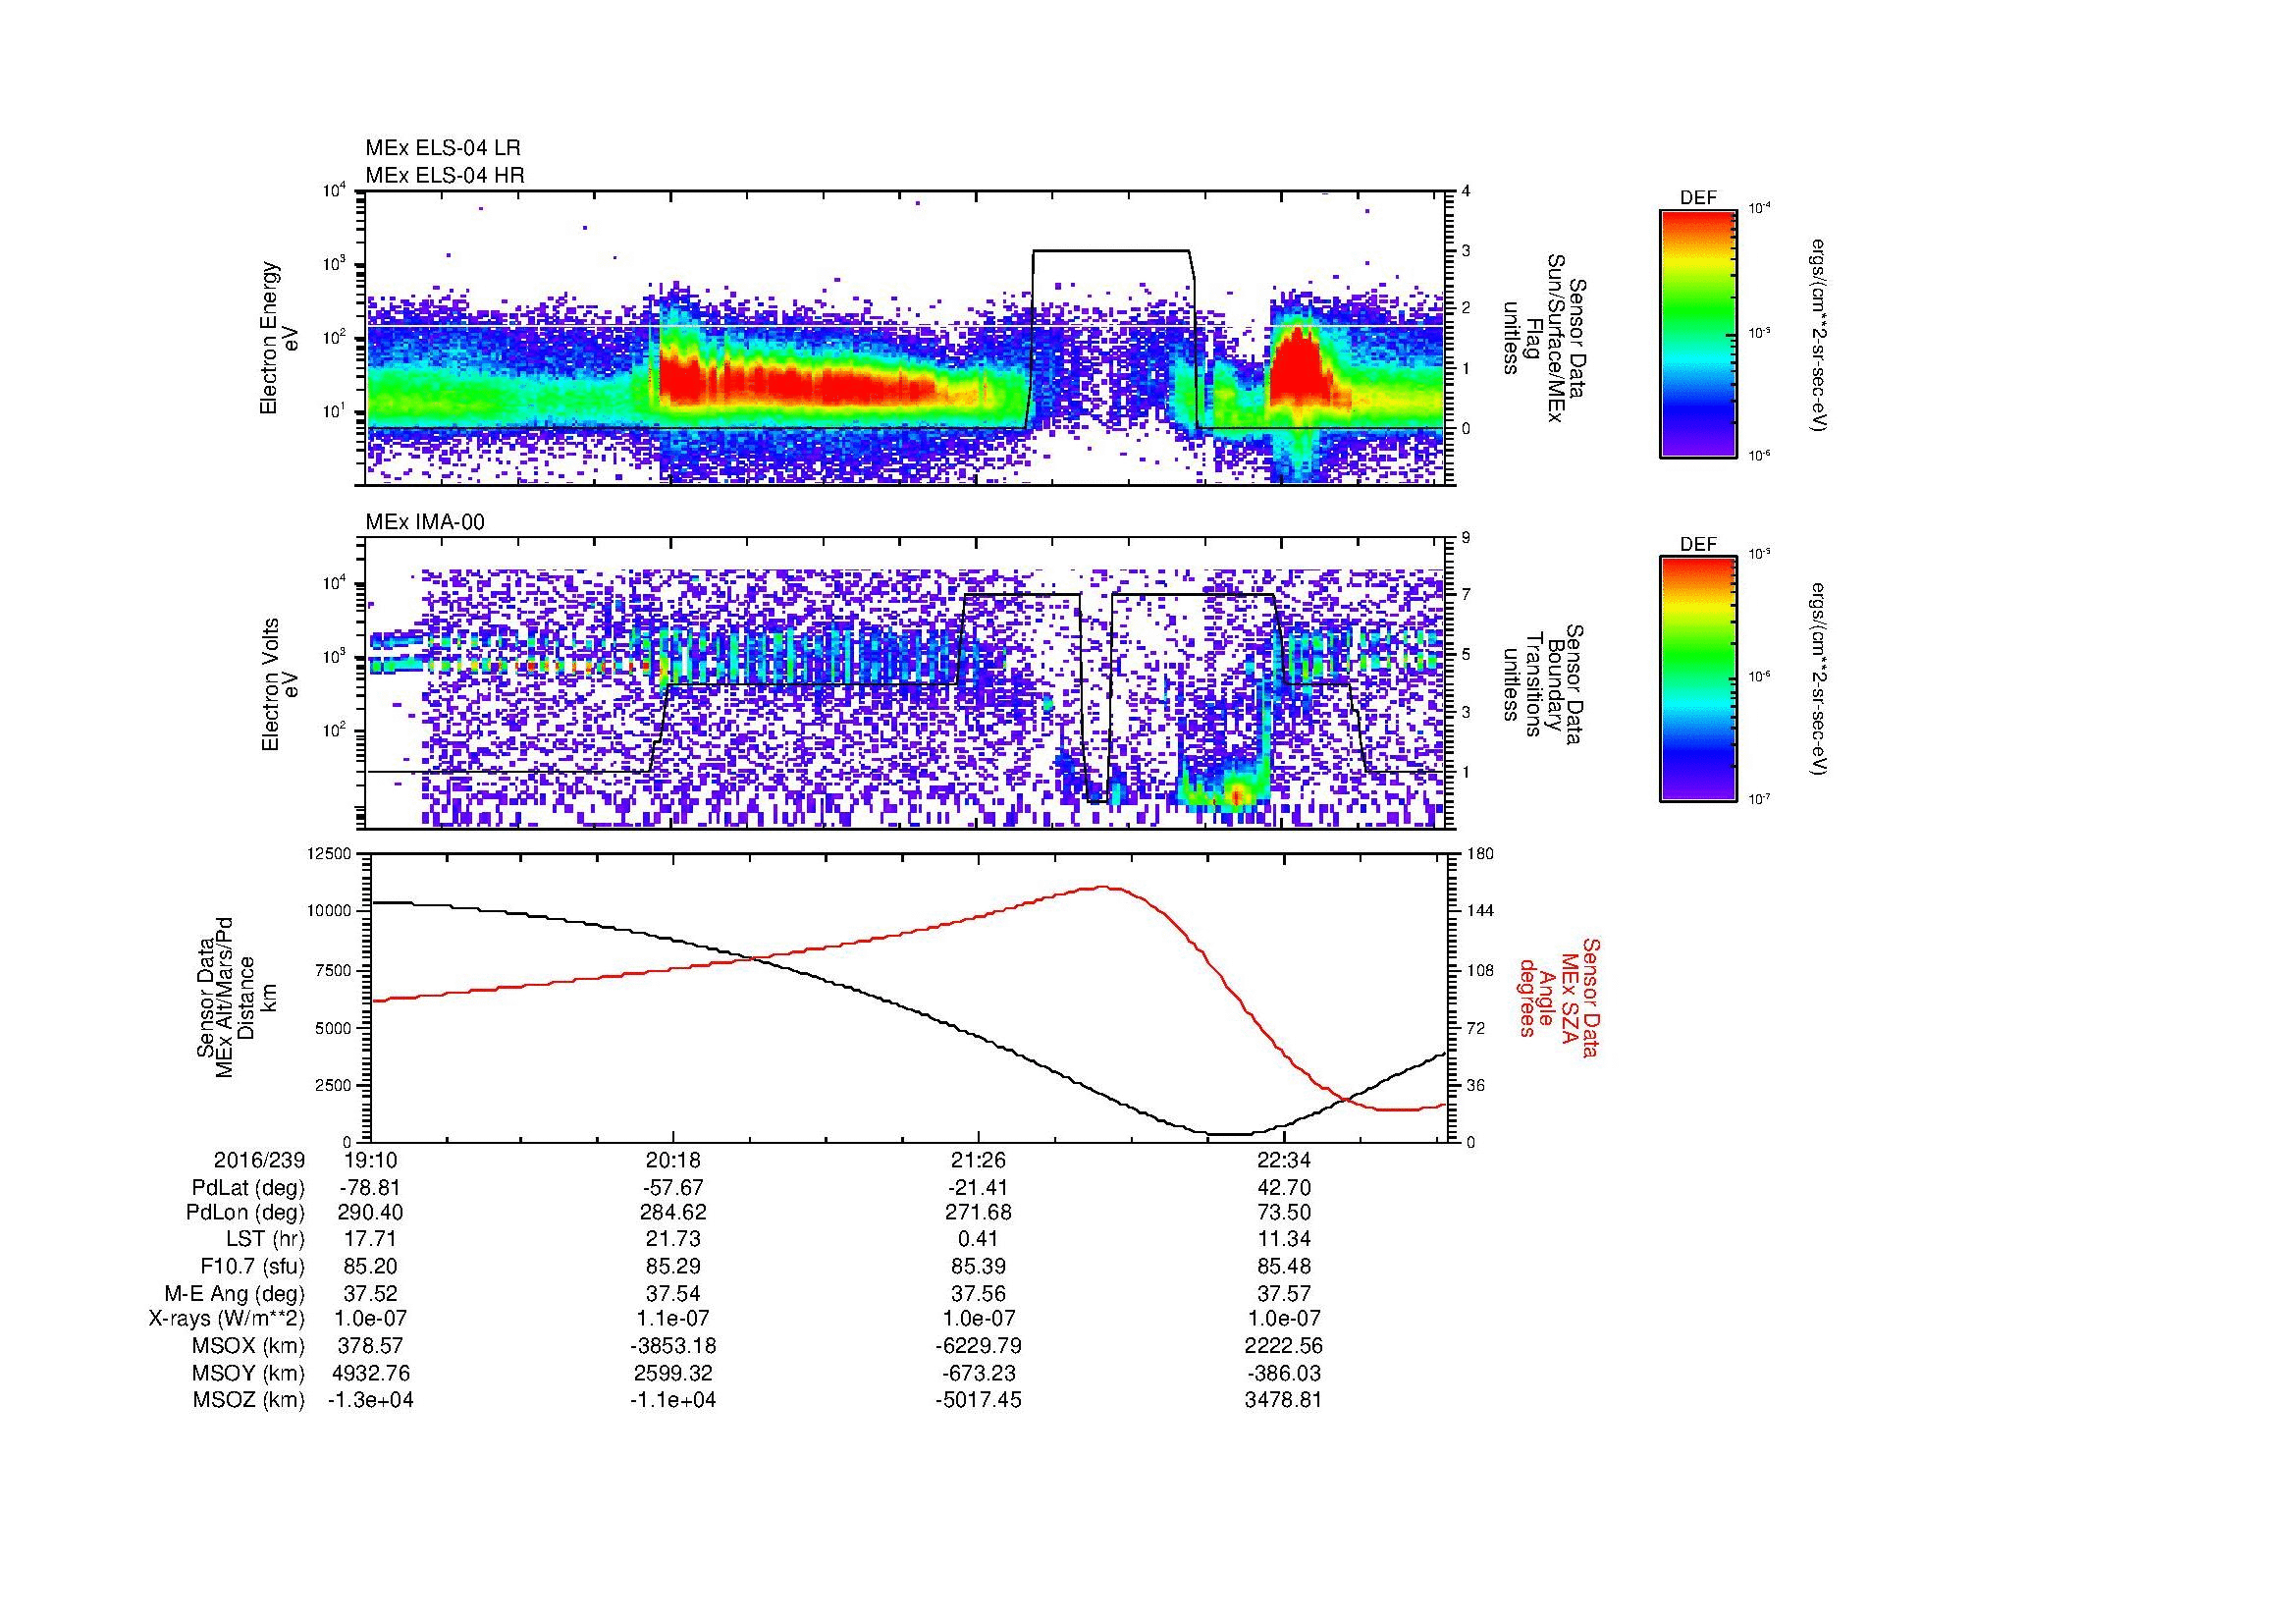The image size is (2296, 1623).
Task: Click the F10.7 value 85.20
Action: click(371, 1266)
